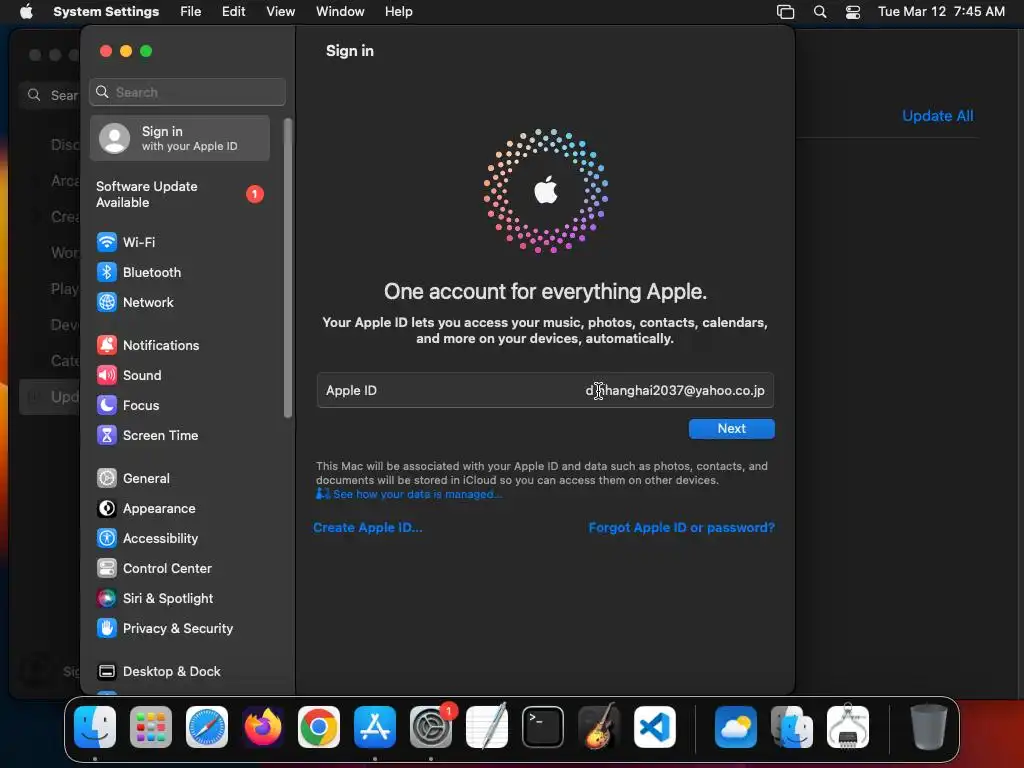Image resolution: width=1024 pixels, height=768 pixels.
Task: Open Trash from the Dock
Action: pos(929,727)
